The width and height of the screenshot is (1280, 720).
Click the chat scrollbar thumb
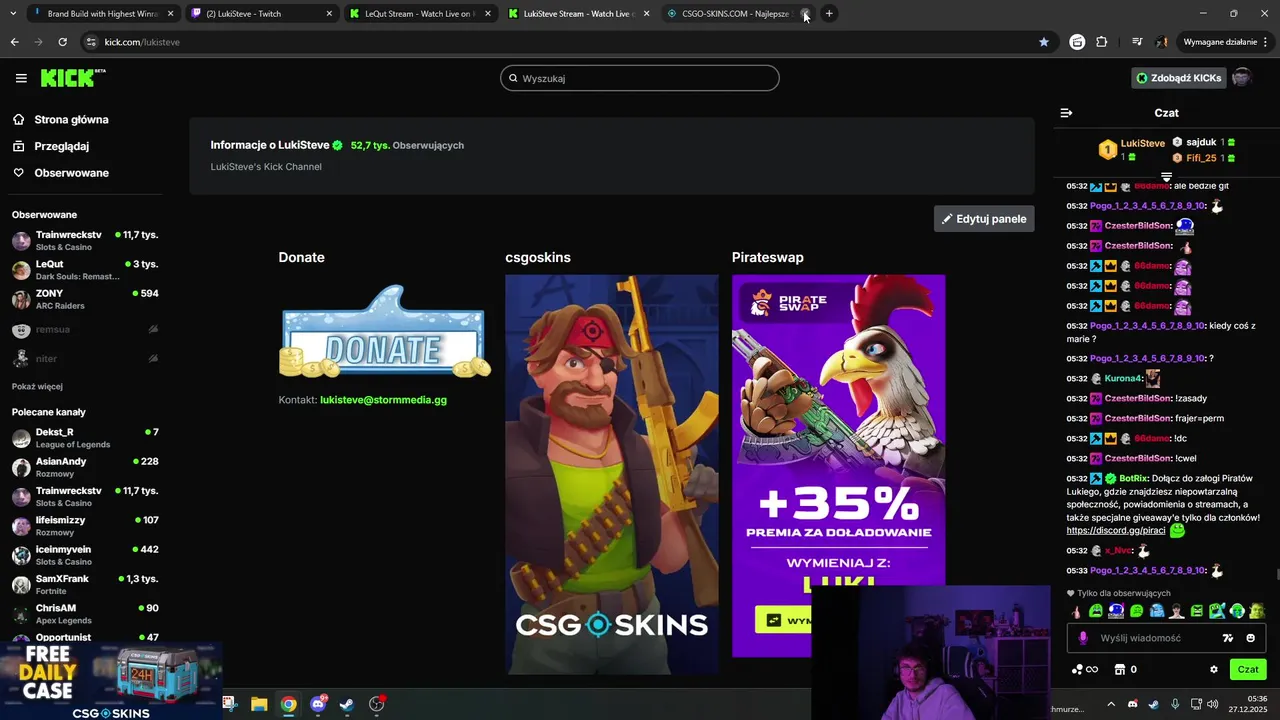point(1276,574)
